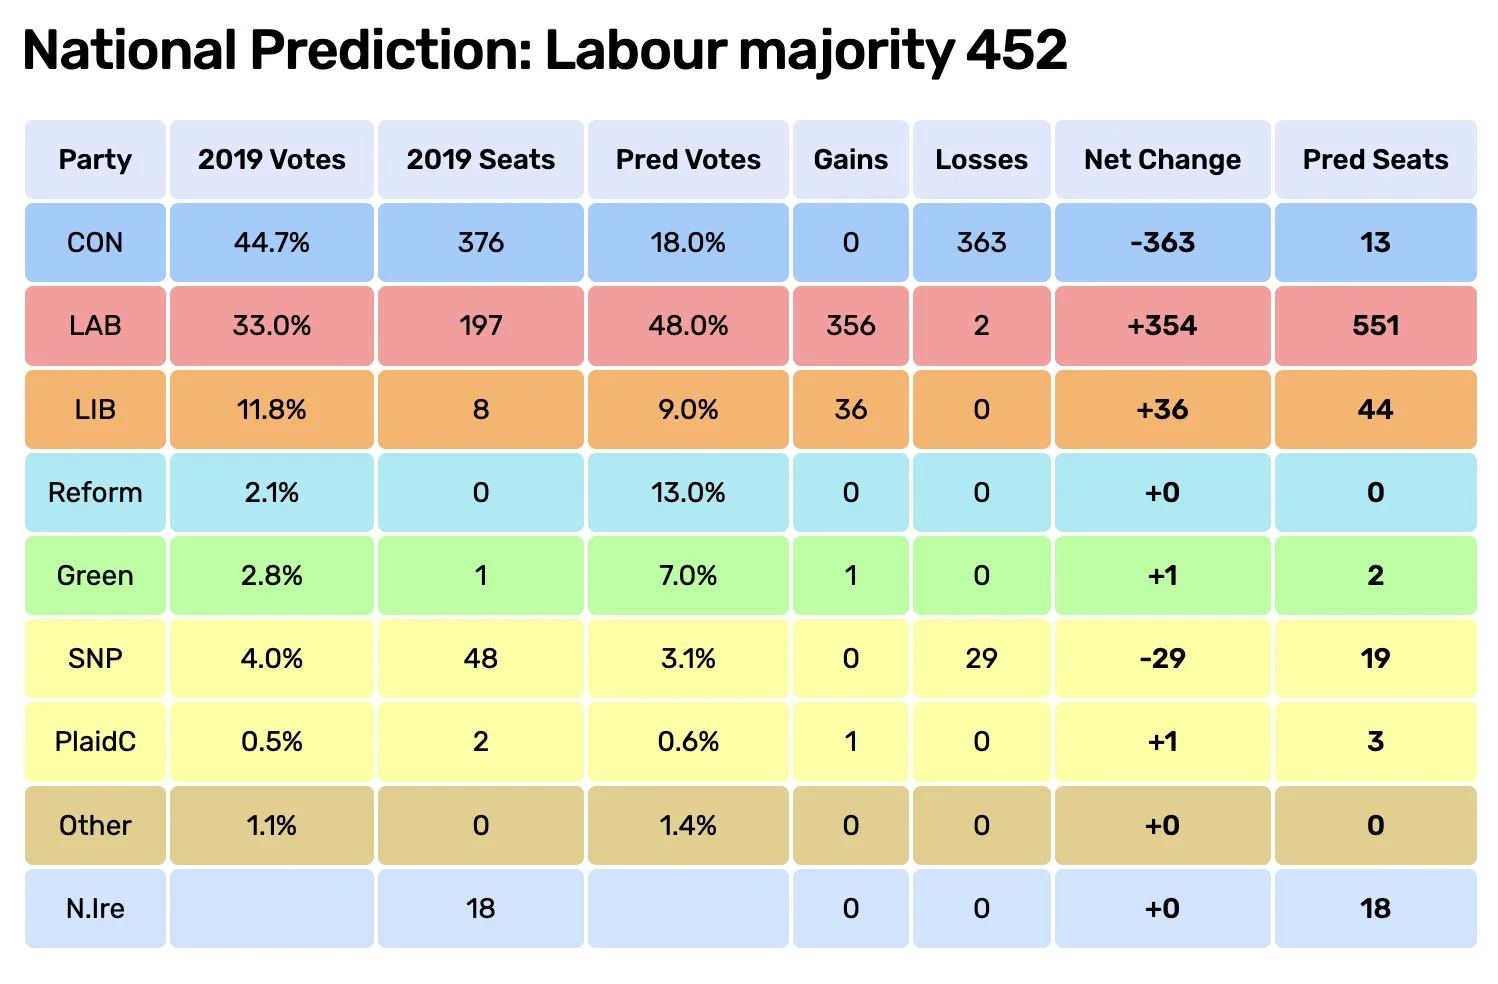This screenshot has height=984, width=1498.
Task: Click Labour's predicted seats value 551
Action: point(1376,325)
